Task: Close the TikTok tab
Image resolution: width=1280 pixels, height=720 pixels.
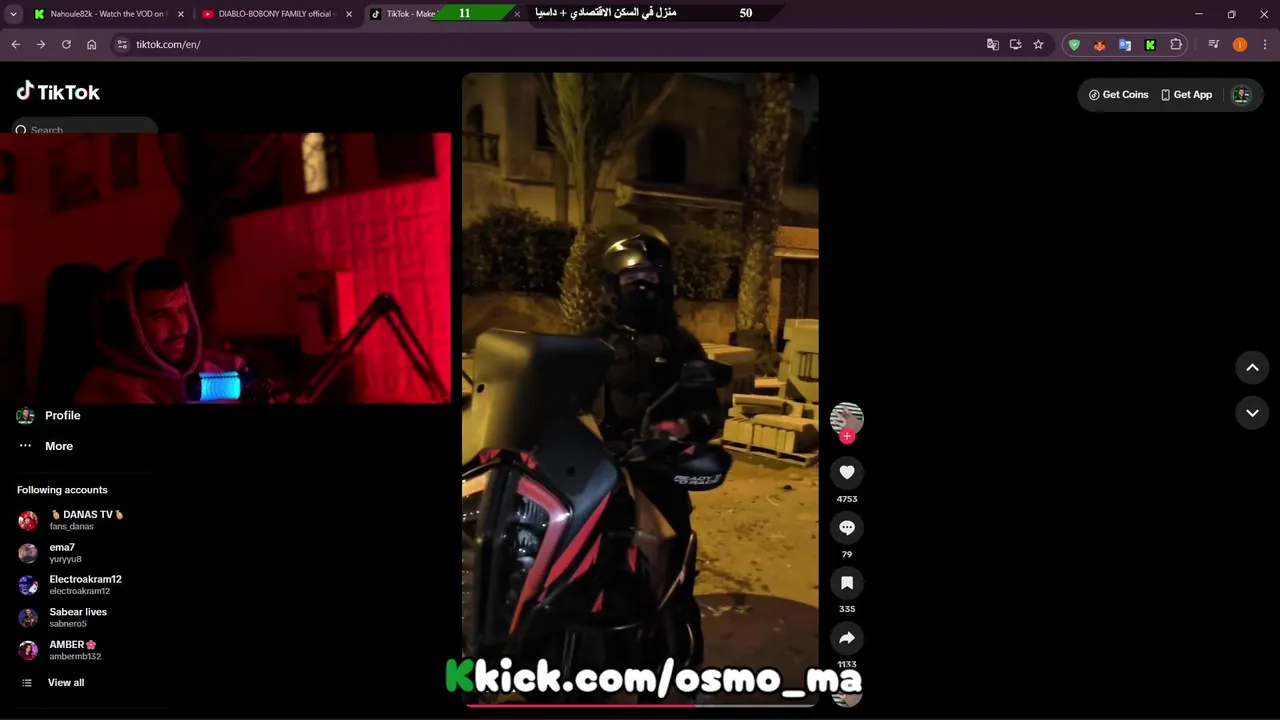Action: (x=517, y=14)
